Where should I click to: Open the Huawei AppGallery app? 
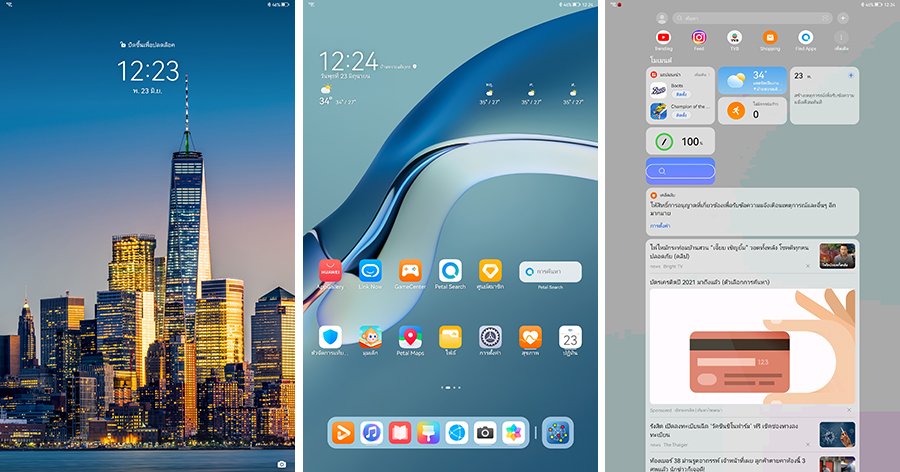(330, 271)
